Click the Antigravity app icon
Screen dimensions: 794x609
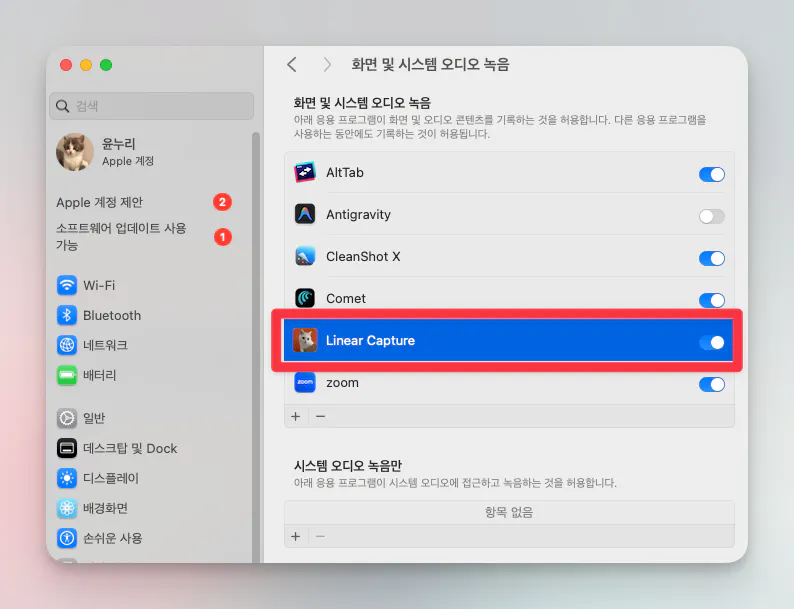coord(305,214)
